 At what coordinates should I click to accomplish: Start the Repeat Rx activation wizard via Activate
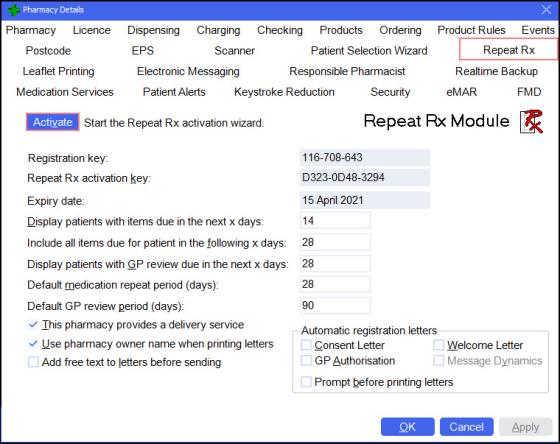click(x=52, y=122)
